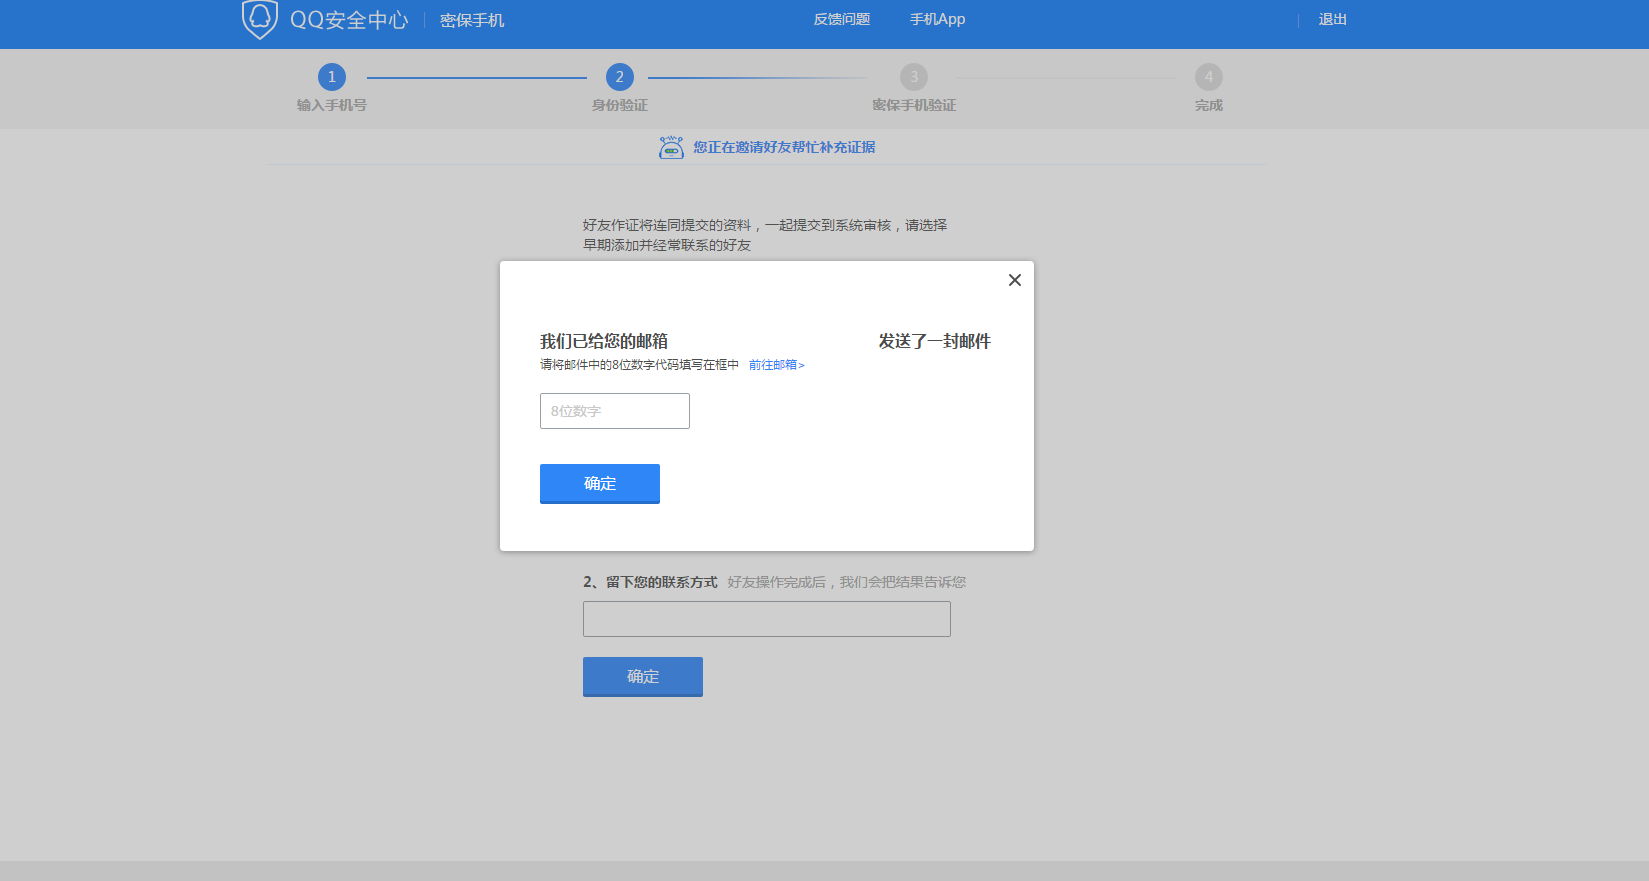1649x881 pixels.
Task: Click the contact information input field
Action: [767, 619]
